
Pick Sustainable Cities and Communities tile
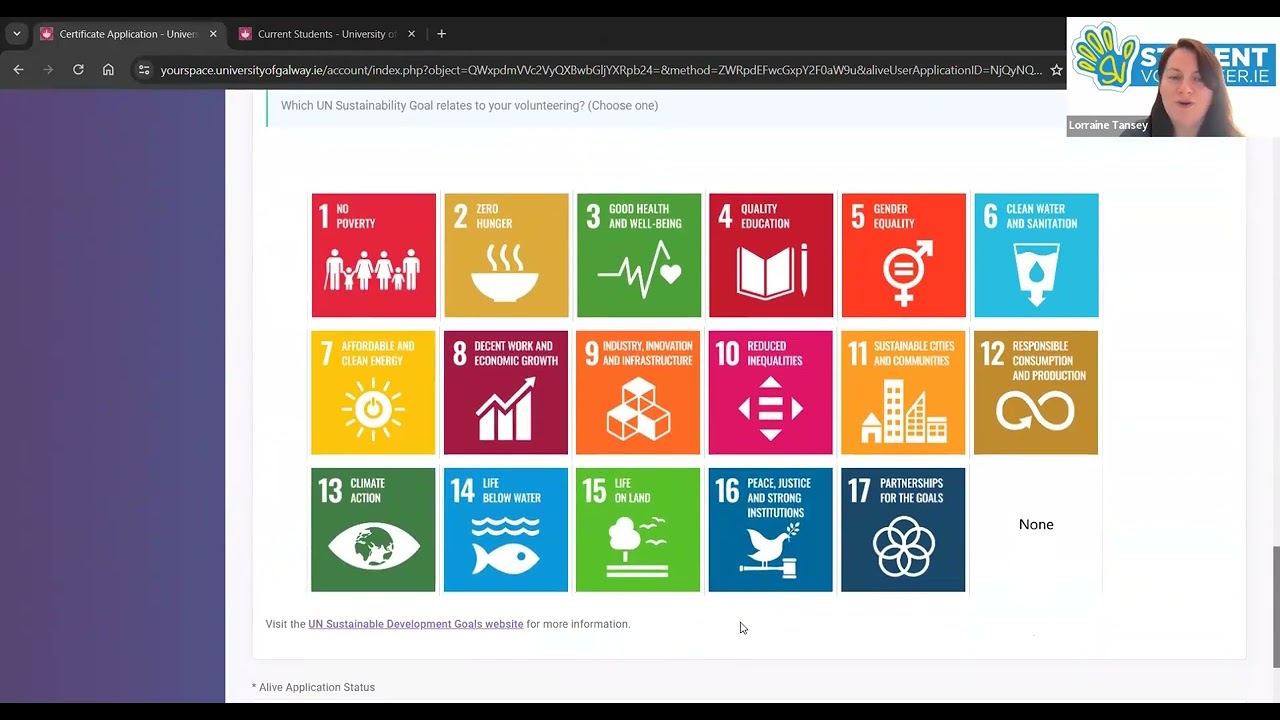(x=903, y=392)
